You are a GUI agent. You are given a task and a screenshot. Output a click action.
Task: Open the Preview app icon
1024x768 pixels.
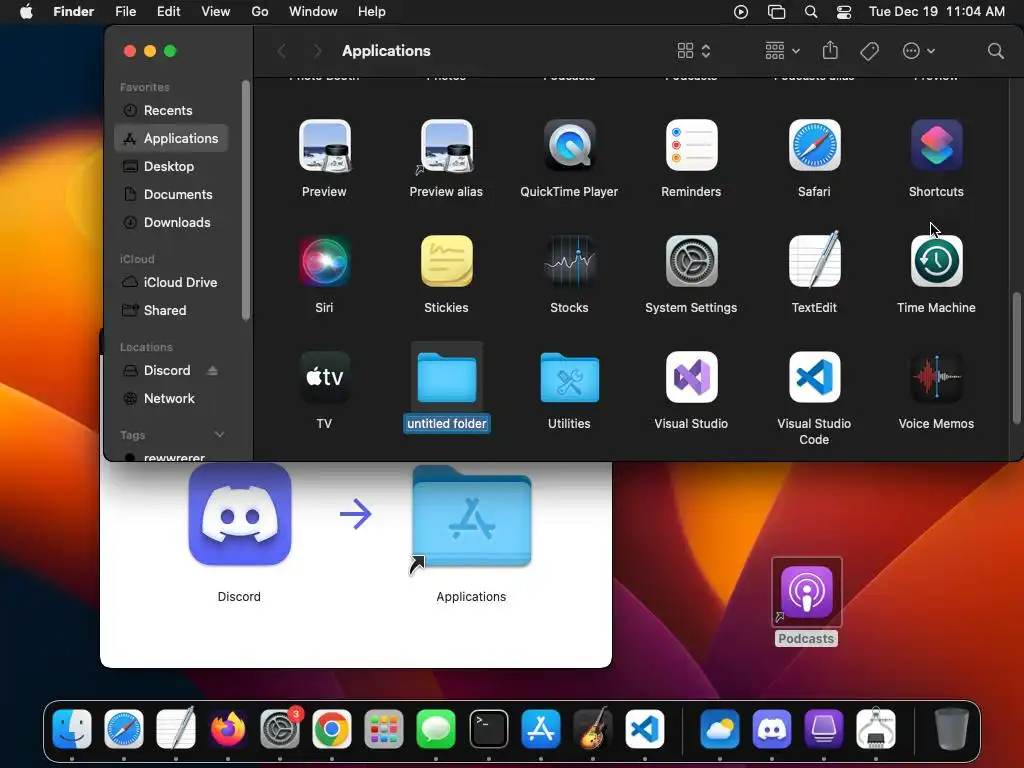click(325, 146)
